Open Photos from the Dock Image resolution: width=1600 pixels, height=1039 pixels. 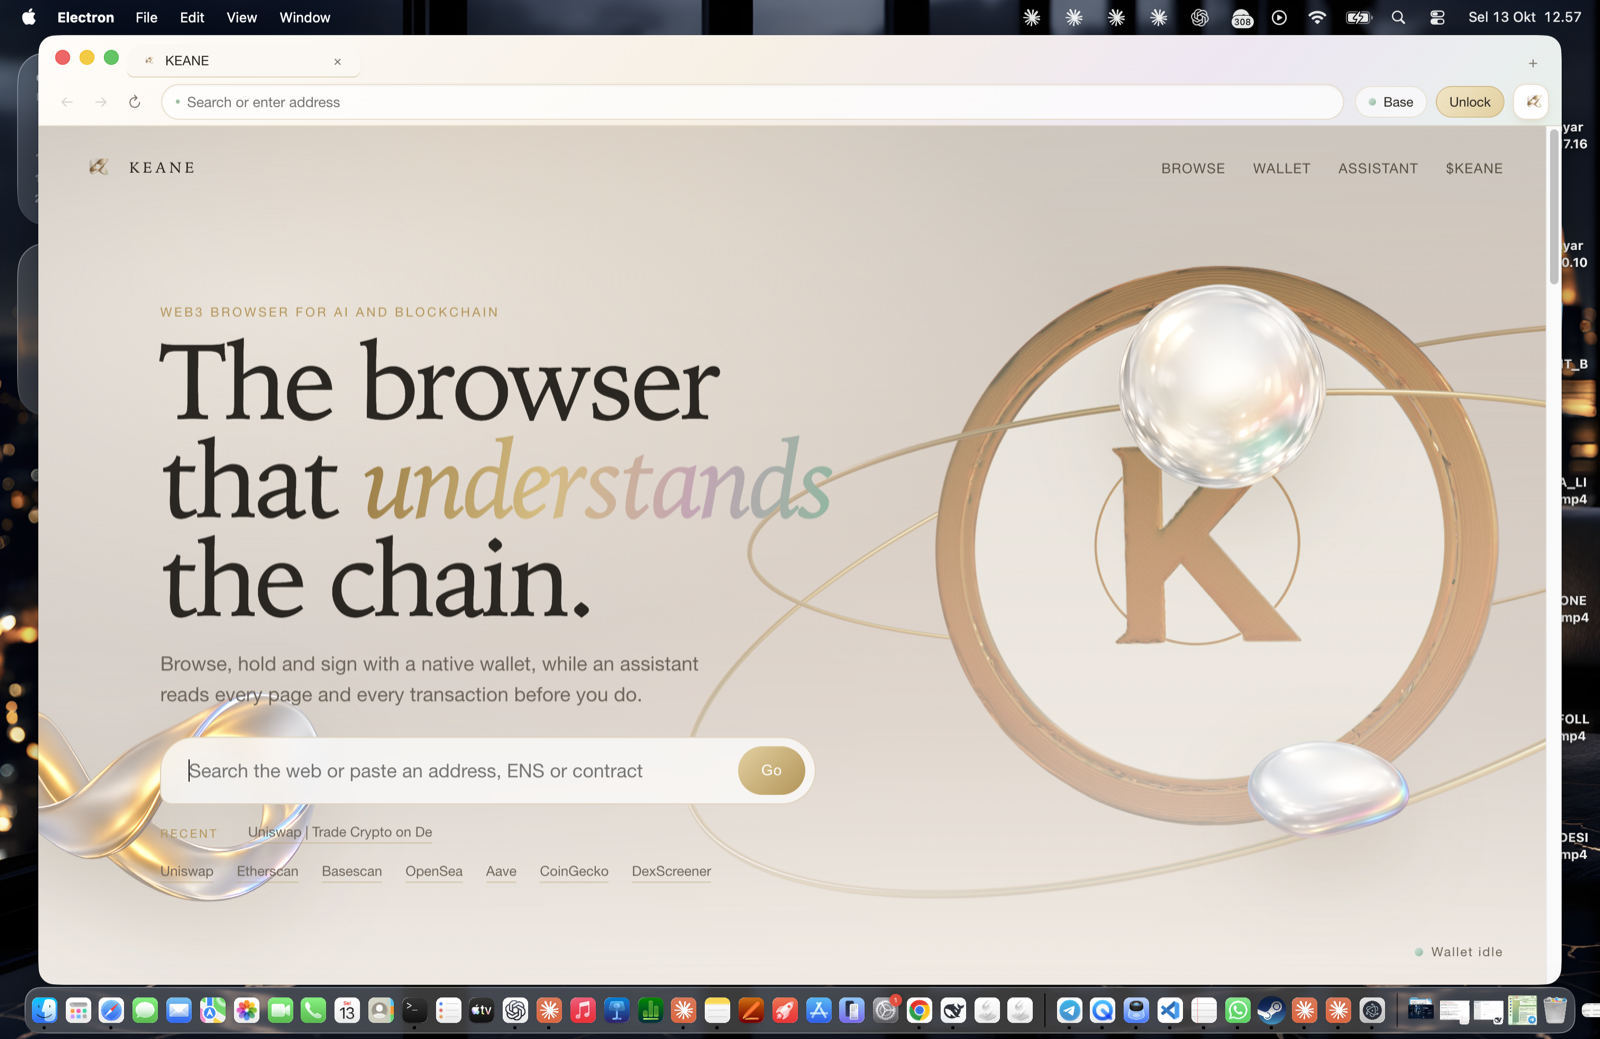(x=246, y=1010)
